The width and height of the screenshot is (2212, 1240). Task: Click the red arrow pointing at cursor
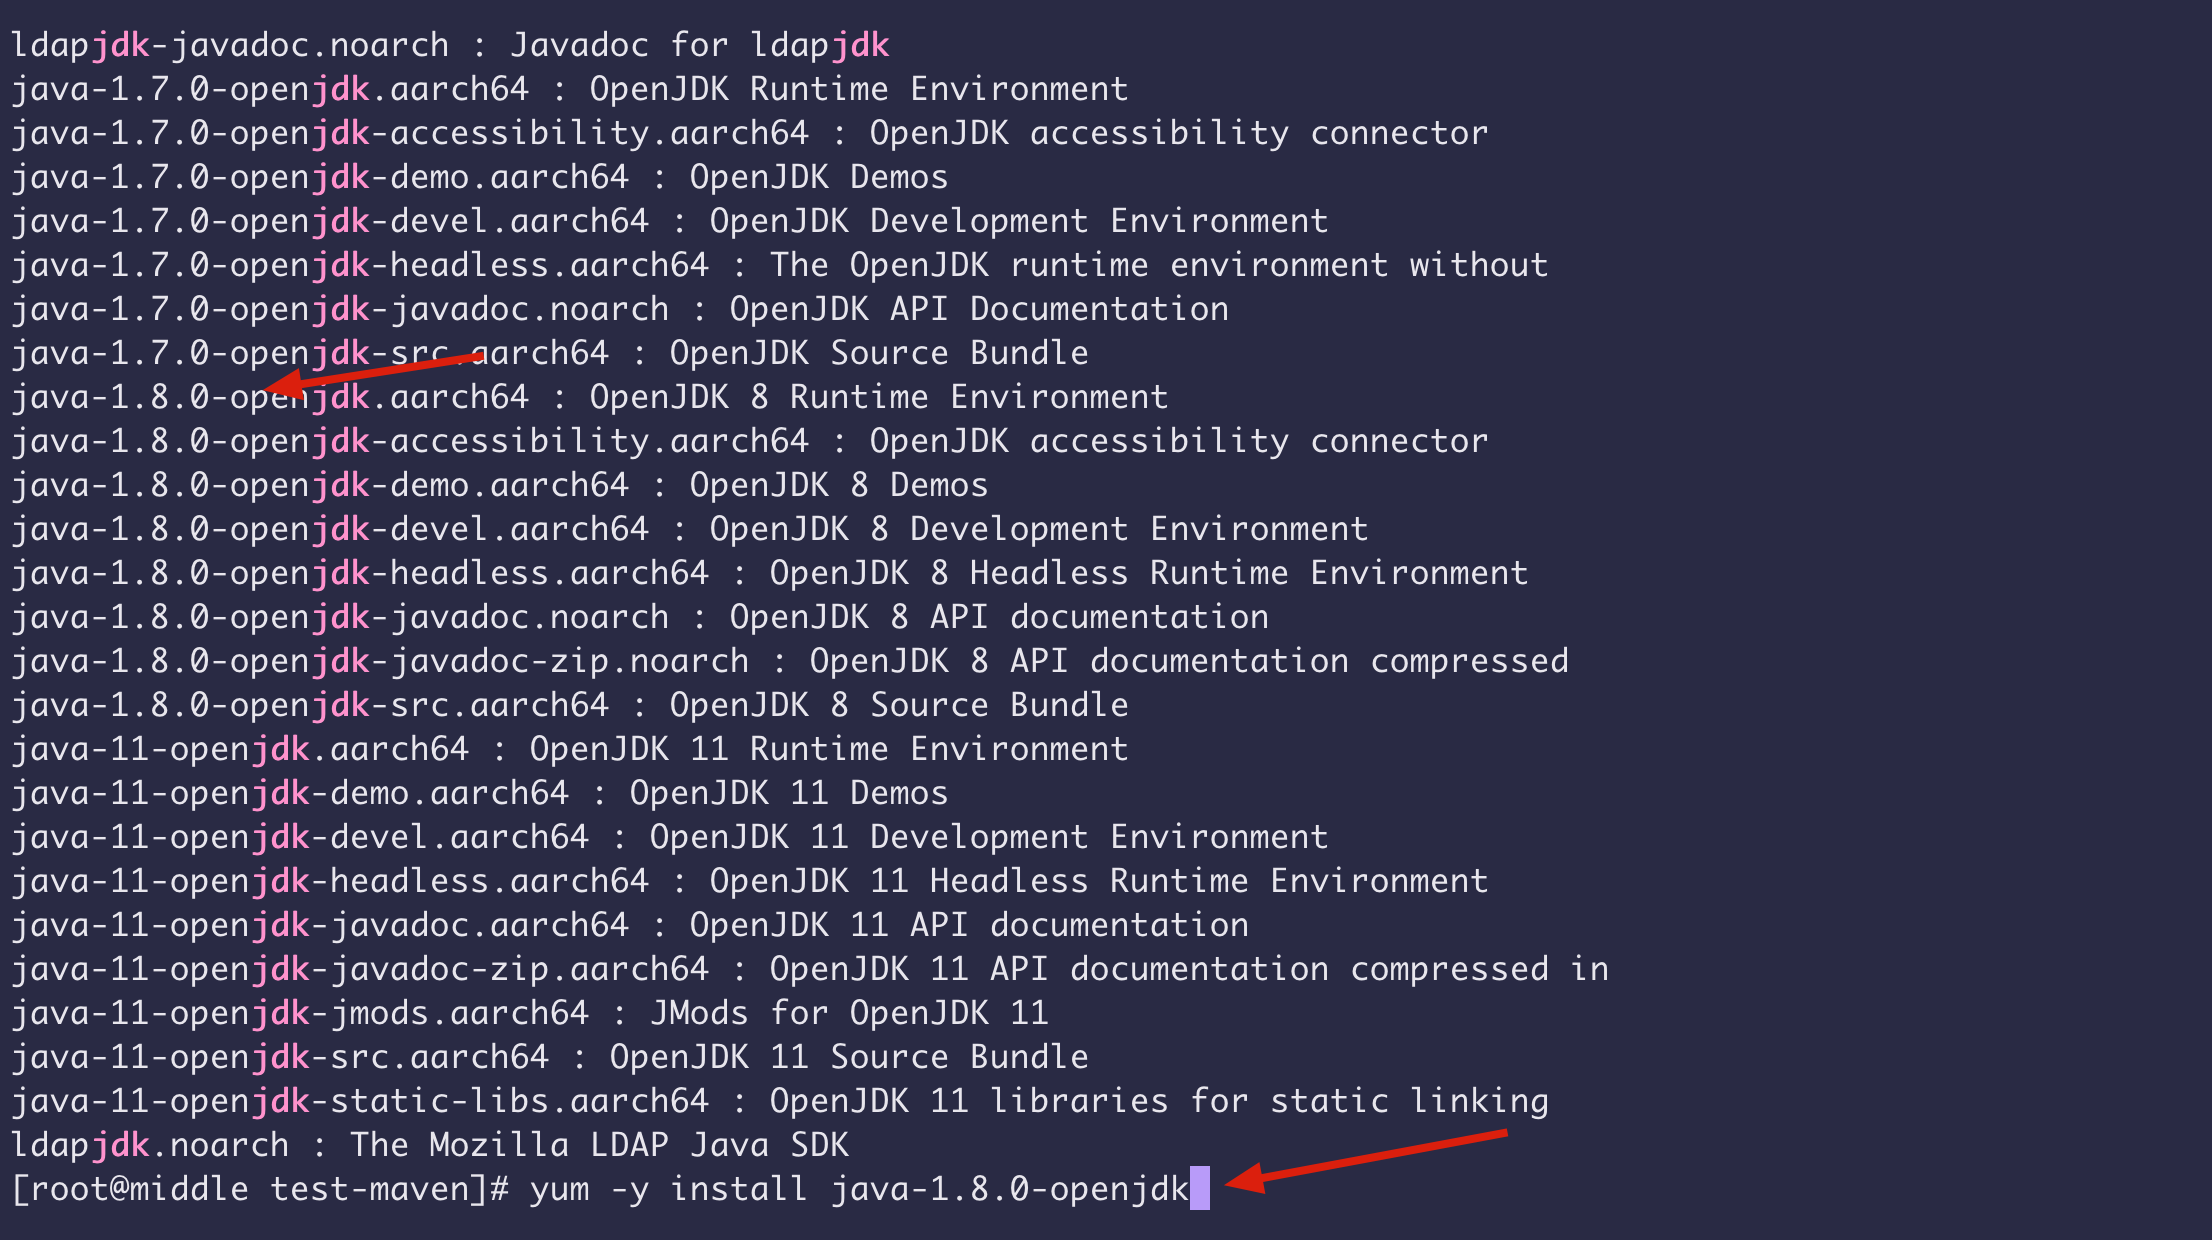click(1366, 1160)
